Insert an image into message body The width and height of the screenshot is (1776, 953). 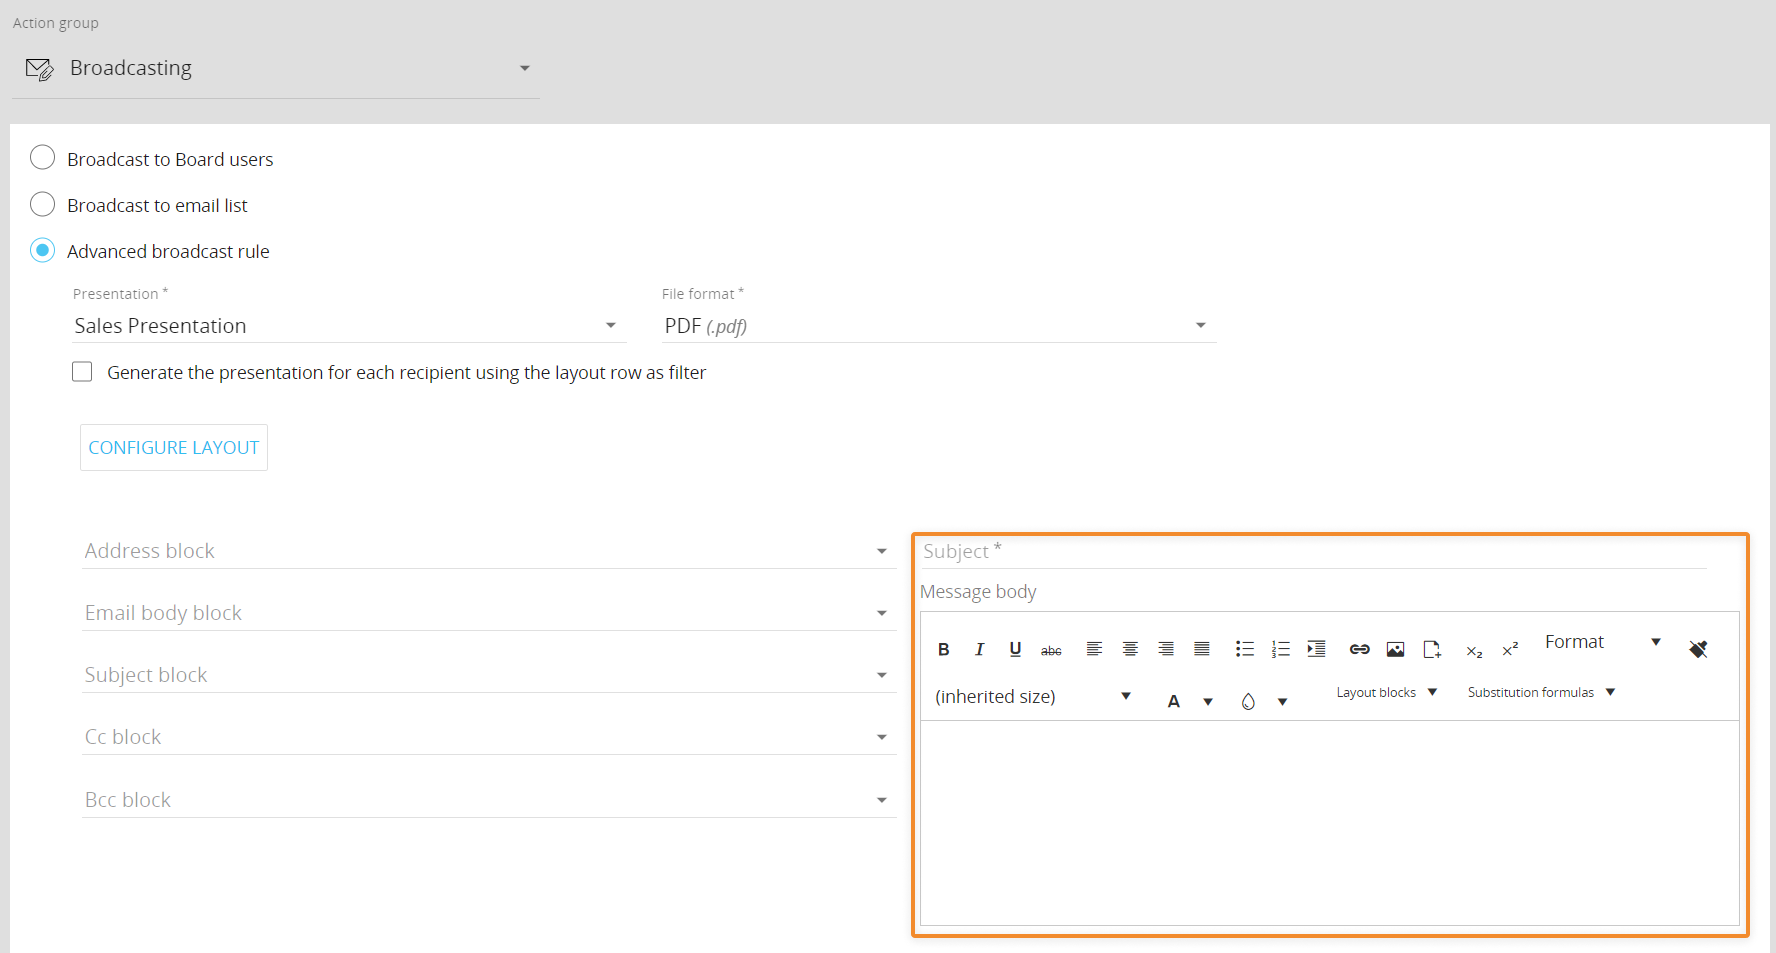point(1395,650)
